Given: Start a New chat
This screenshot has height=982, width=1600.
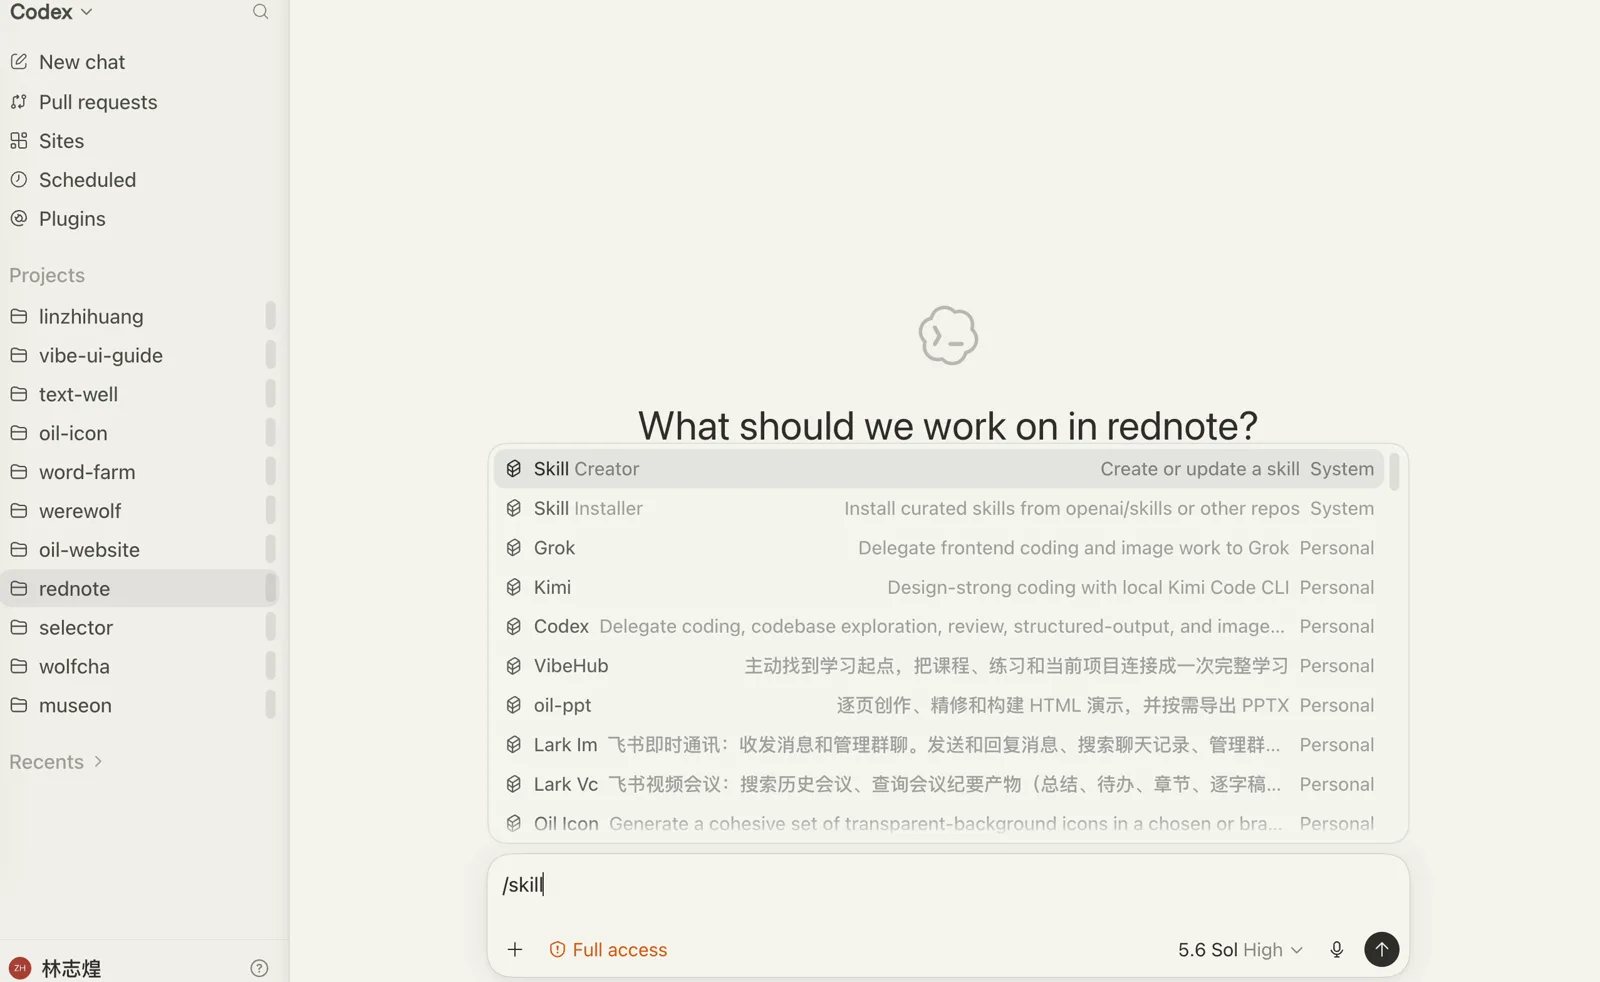Looking at the screenshot, I should point(139,62).
